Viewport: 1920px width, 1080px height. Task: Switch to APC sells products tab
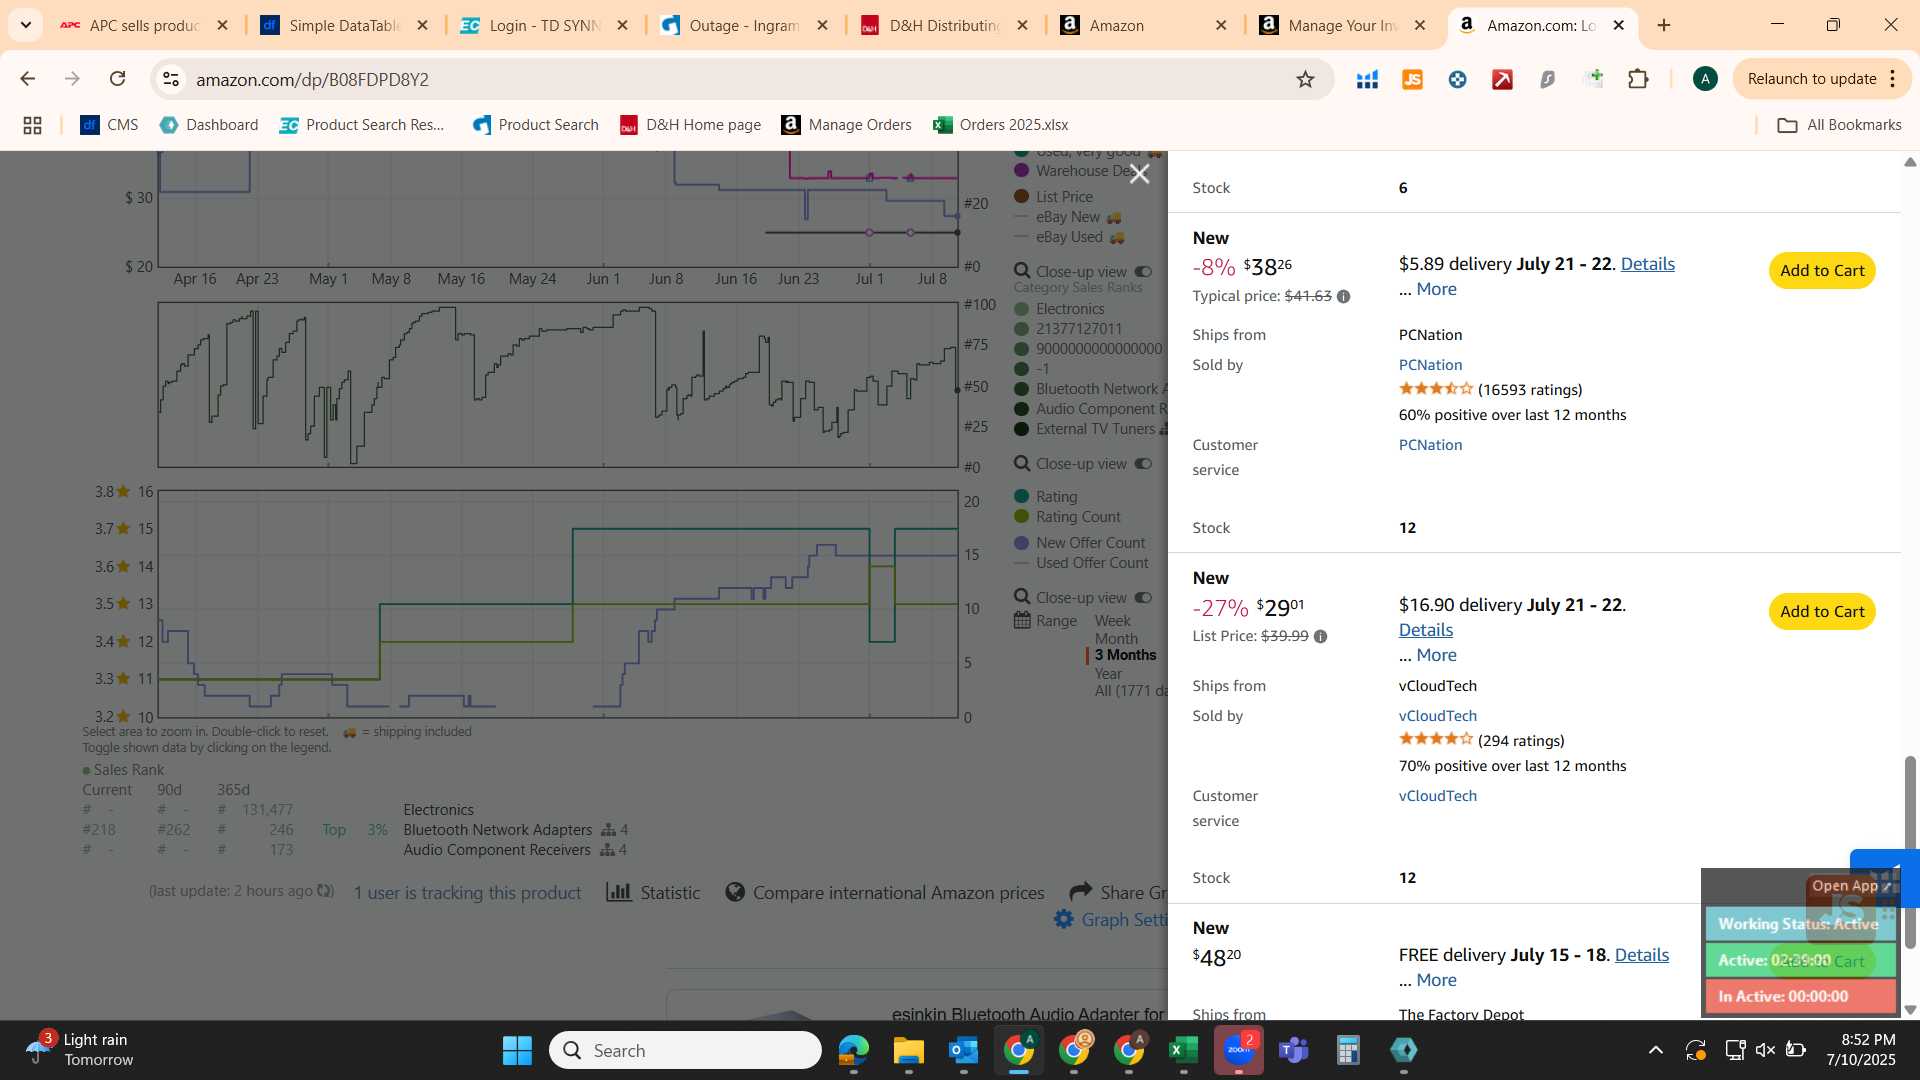tap(145, 25)
